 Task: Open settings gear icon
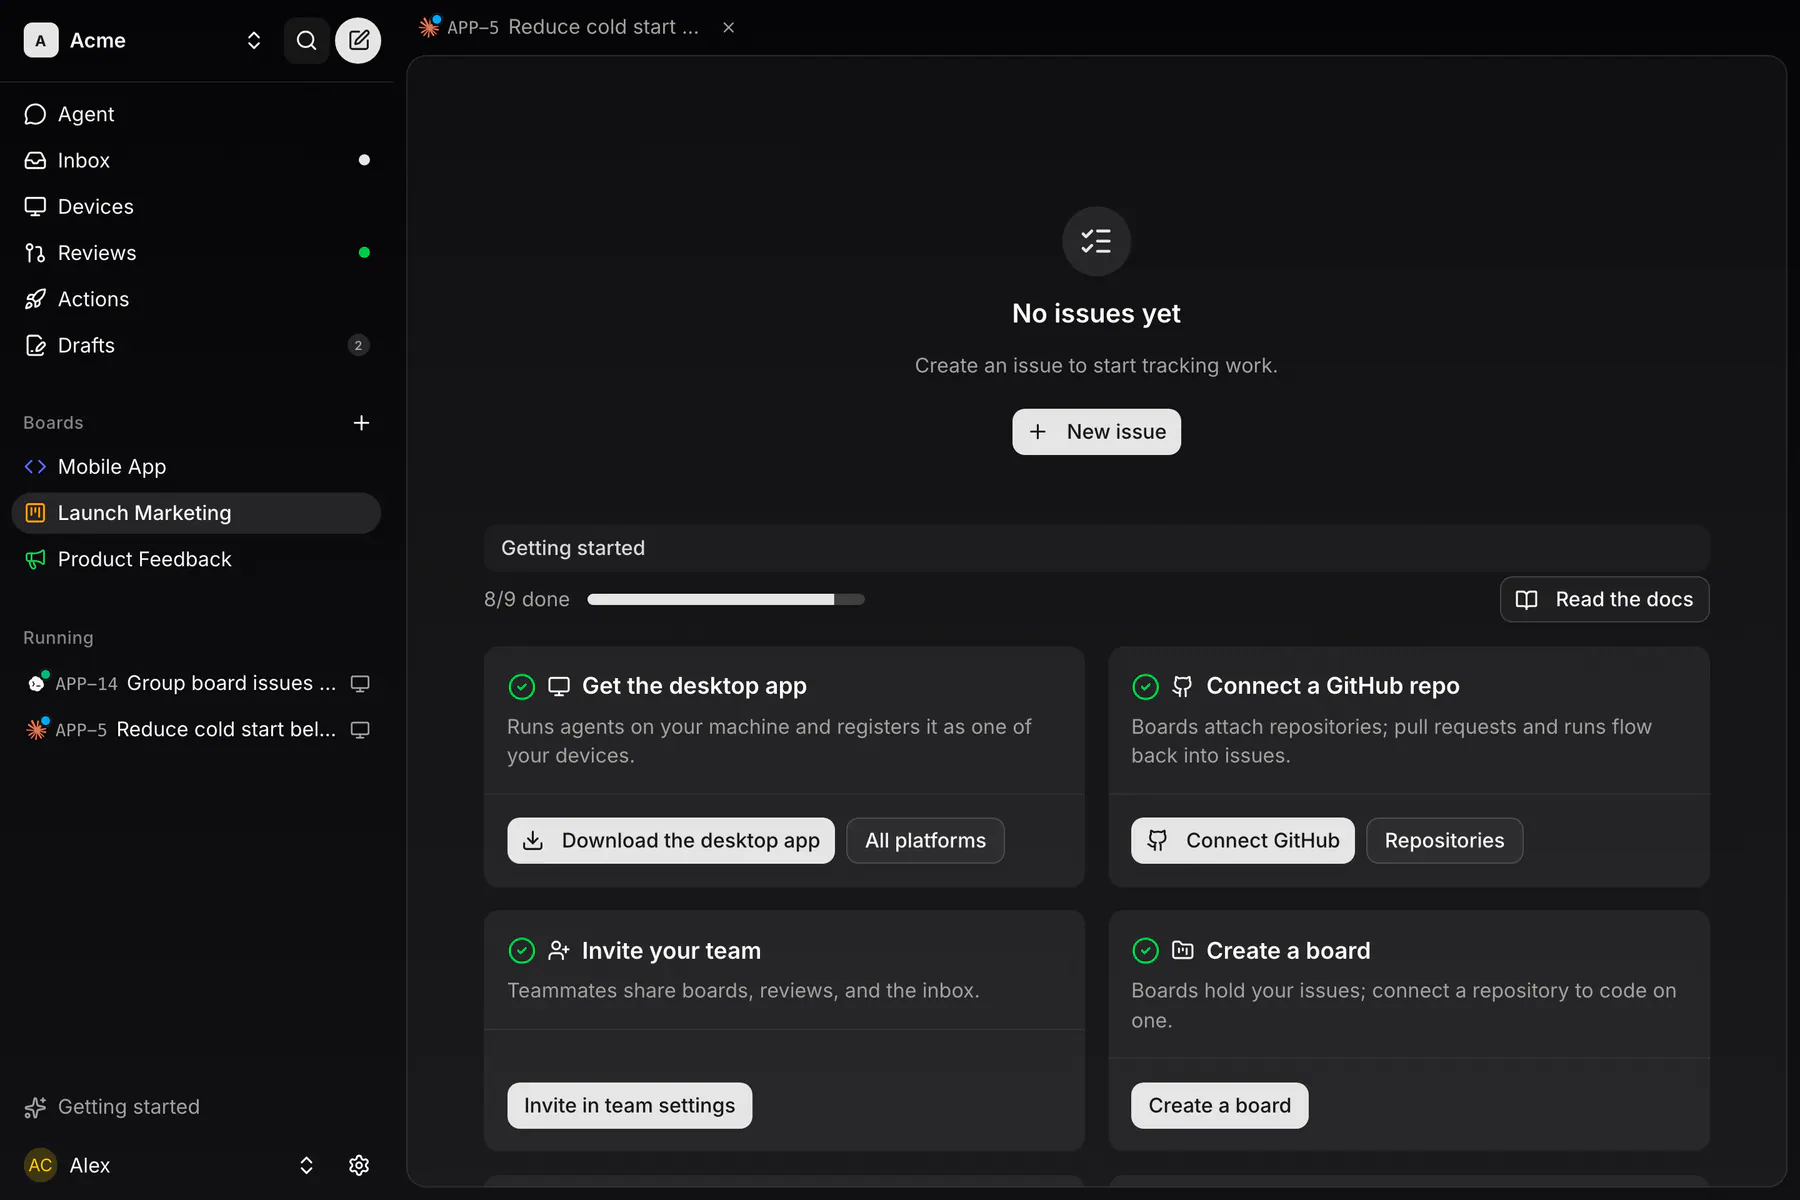coord(359,1166)
